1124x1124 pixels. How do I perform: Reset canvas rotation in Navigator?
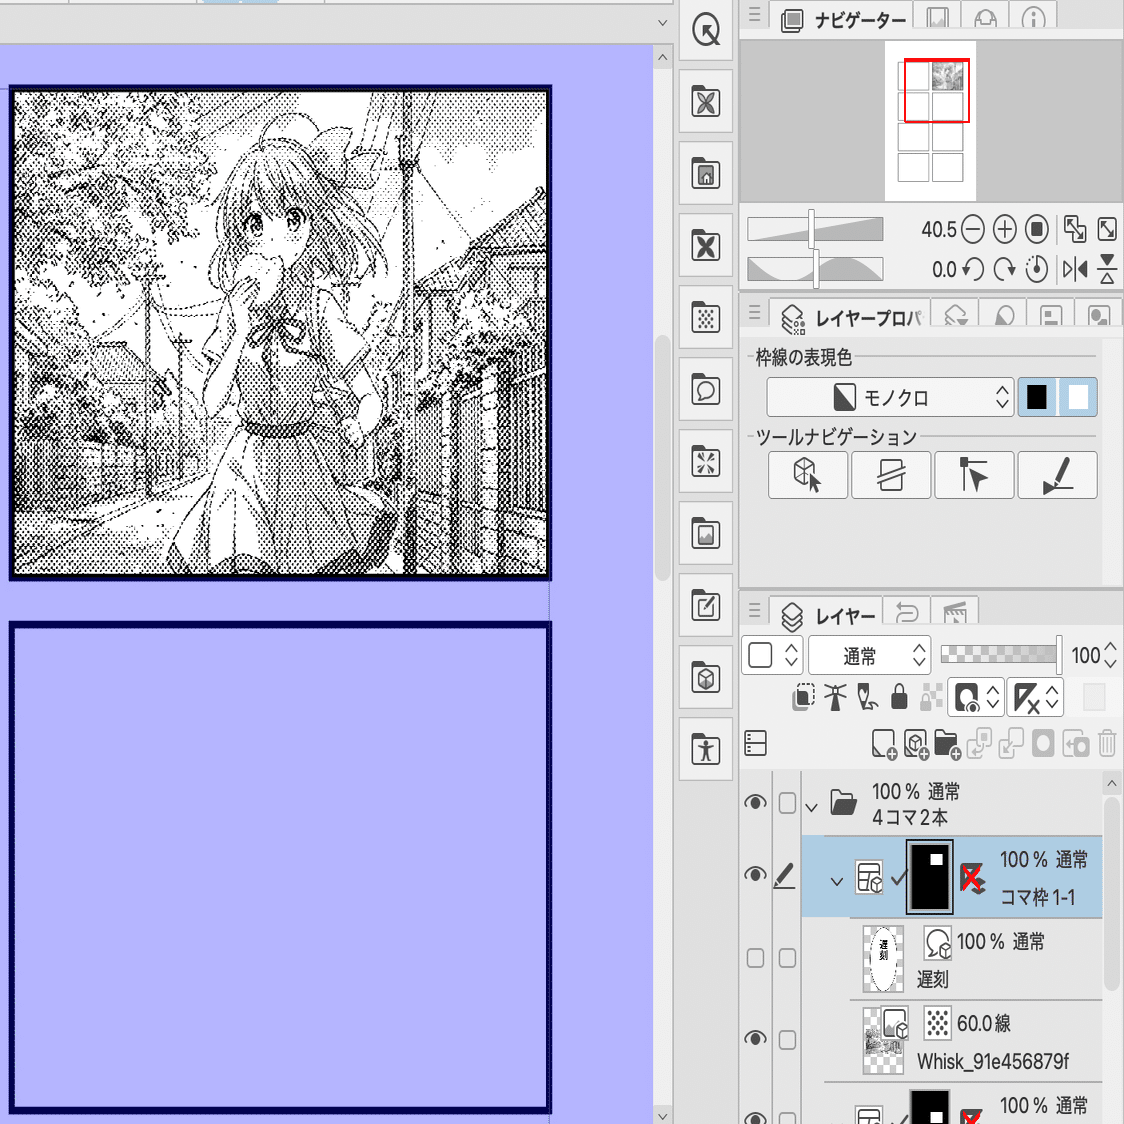pos(1036,270)
